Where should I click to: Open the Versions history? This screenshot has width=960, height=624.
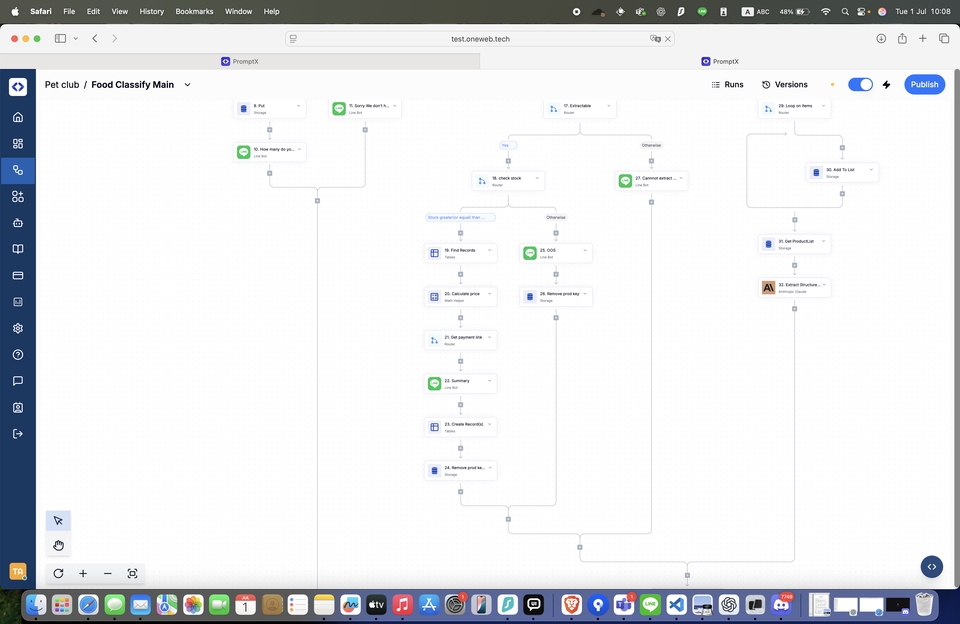785,85
